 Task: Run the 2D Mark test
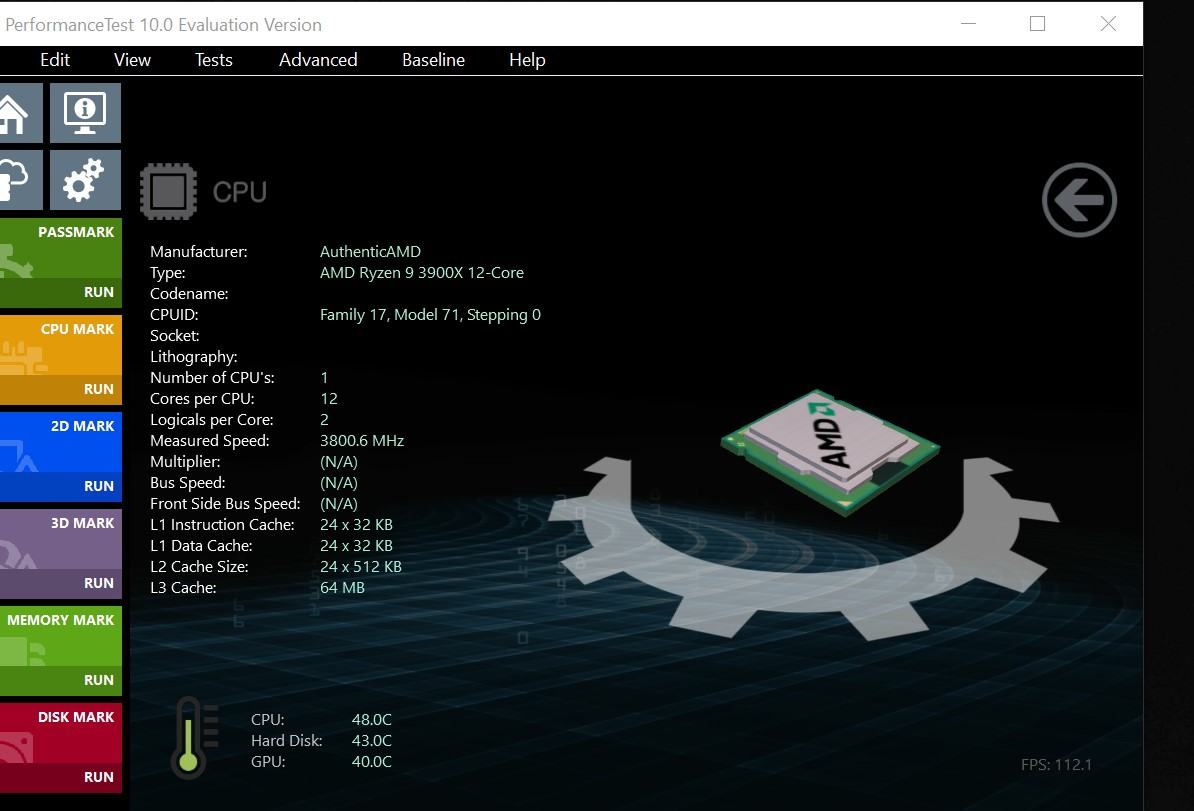(x=61, y=486)
